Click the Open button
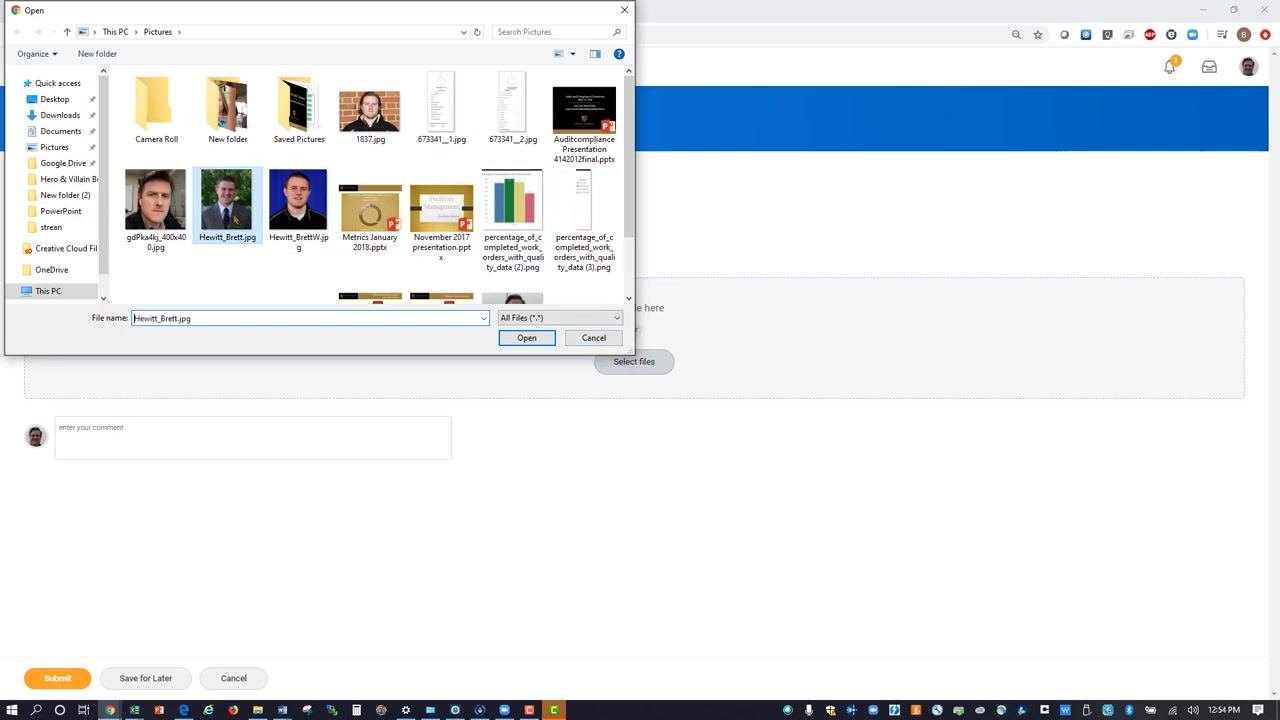 (527, 338)
